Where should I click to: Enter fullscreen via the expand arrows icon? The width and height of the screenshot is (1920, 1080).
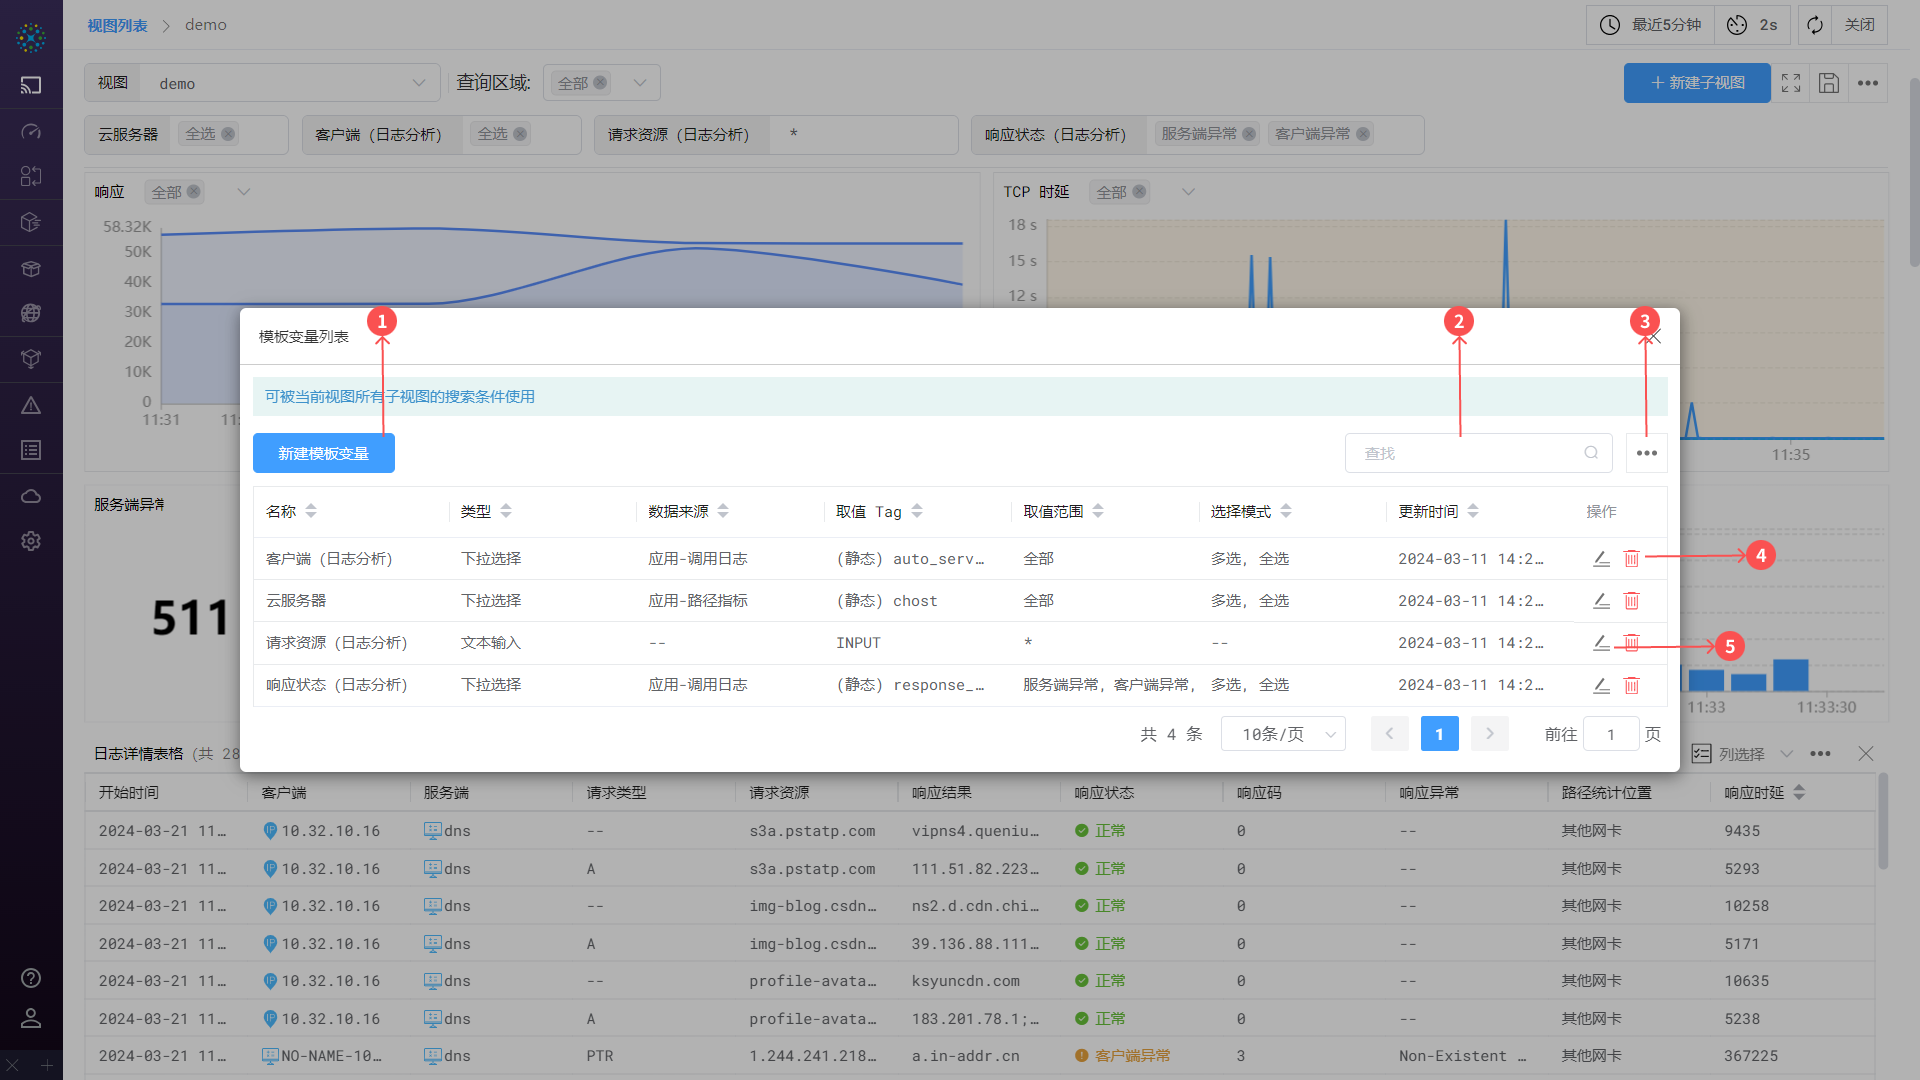pos(1791,83)
